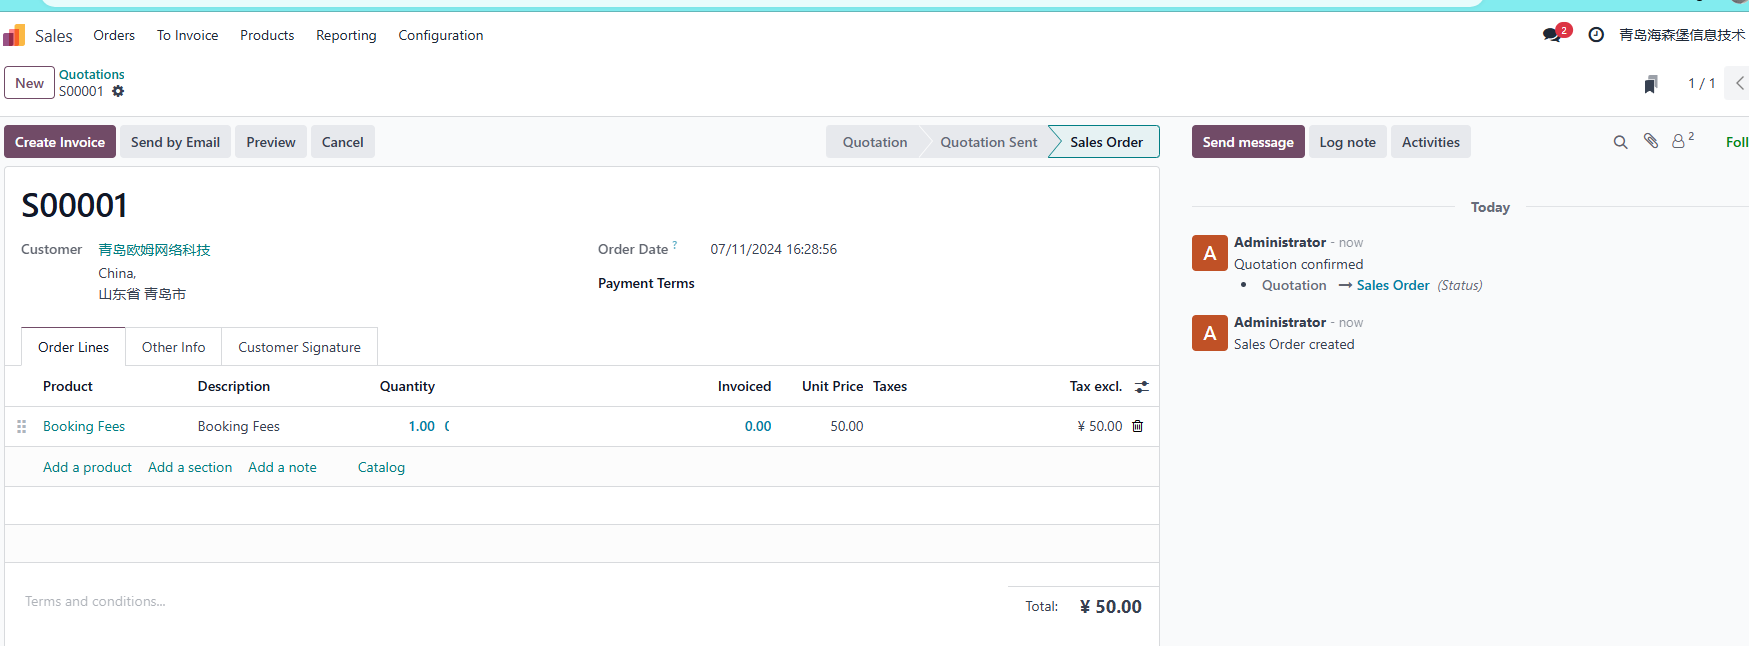Click the New button
This screenshot has width=1749, height=646.
pos(29,83)
